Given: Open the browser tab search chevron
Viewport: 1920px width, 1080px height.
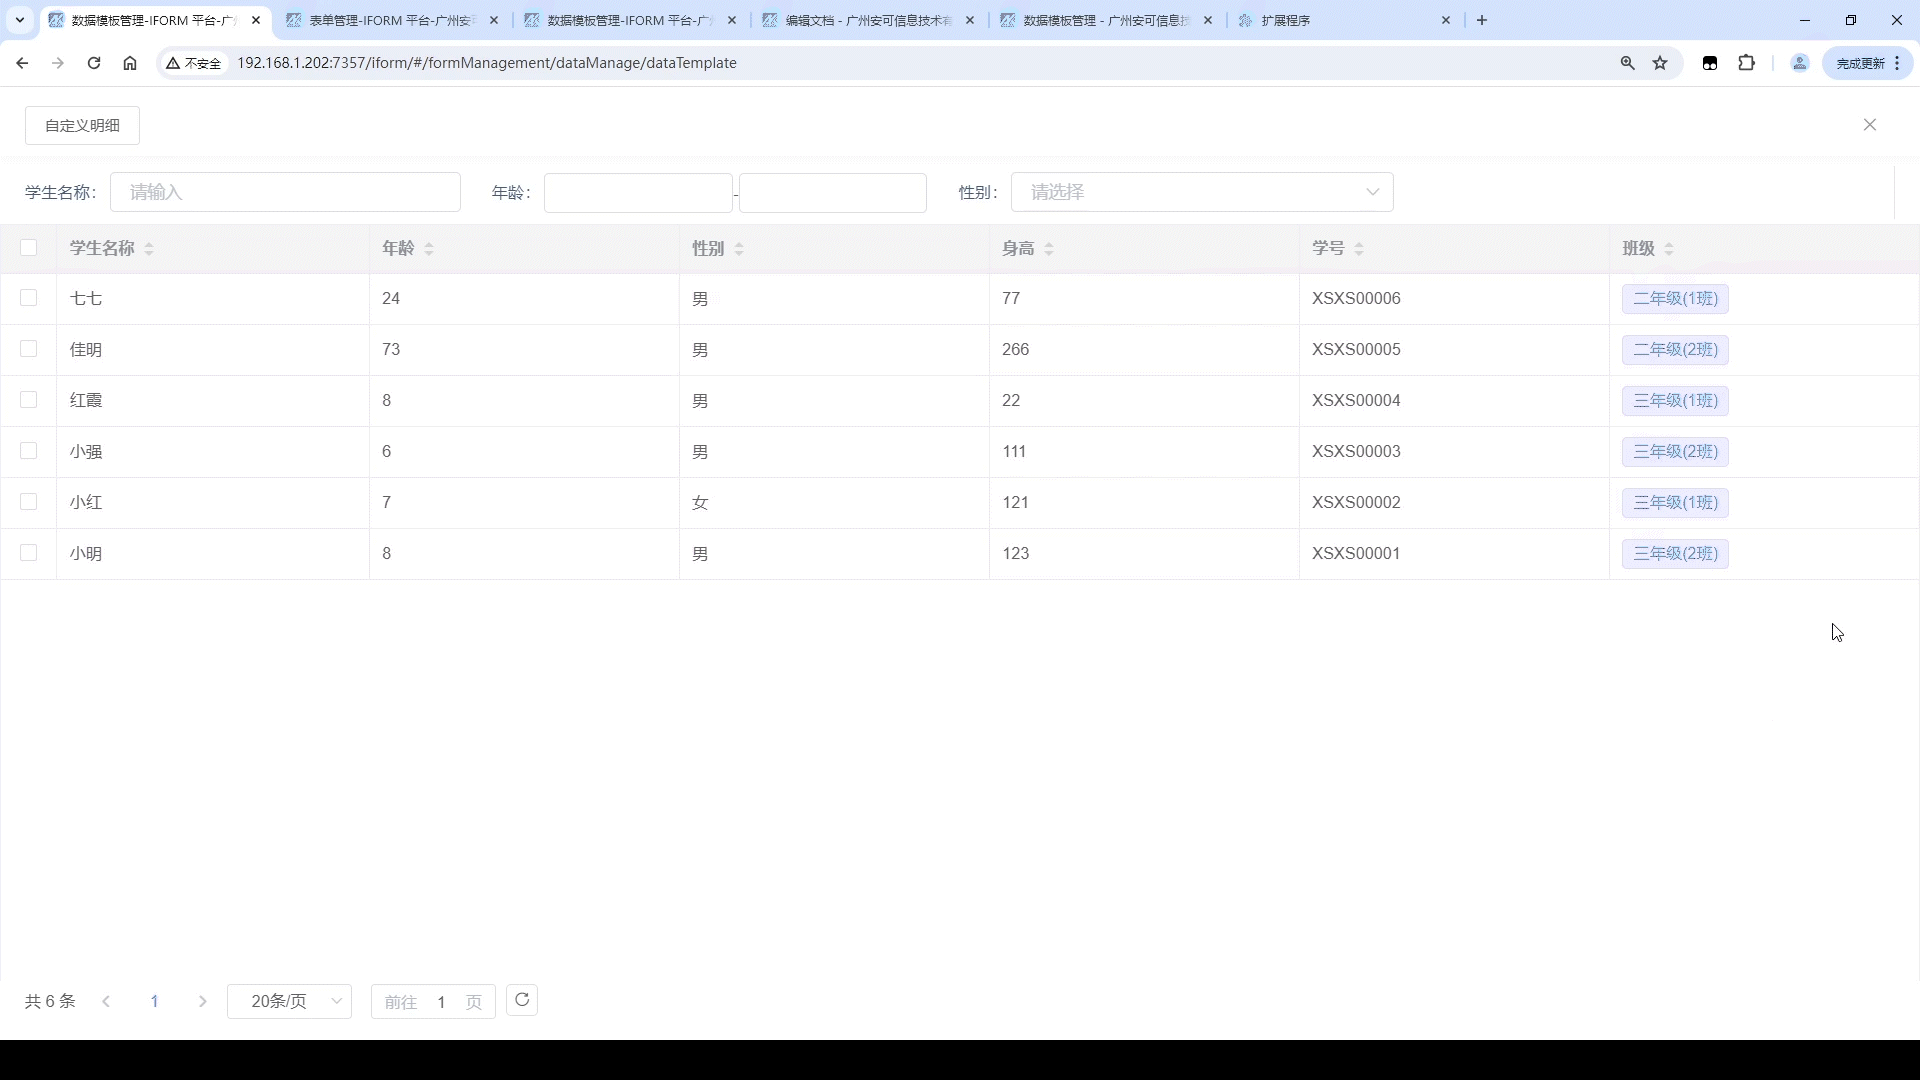Looking at the screenshot, I should pyautogui.click(x=19, y=20).
